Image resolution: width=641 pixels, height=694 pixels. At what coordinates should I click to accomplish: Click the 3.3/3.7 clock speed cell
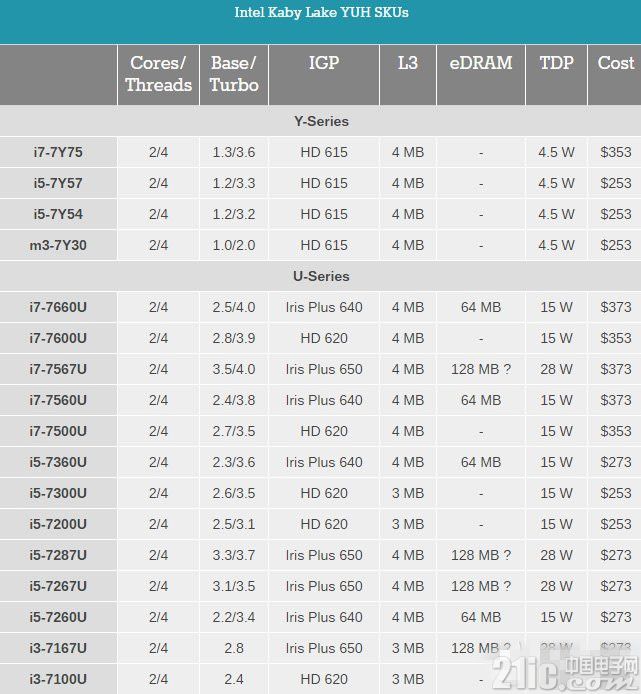234,555
